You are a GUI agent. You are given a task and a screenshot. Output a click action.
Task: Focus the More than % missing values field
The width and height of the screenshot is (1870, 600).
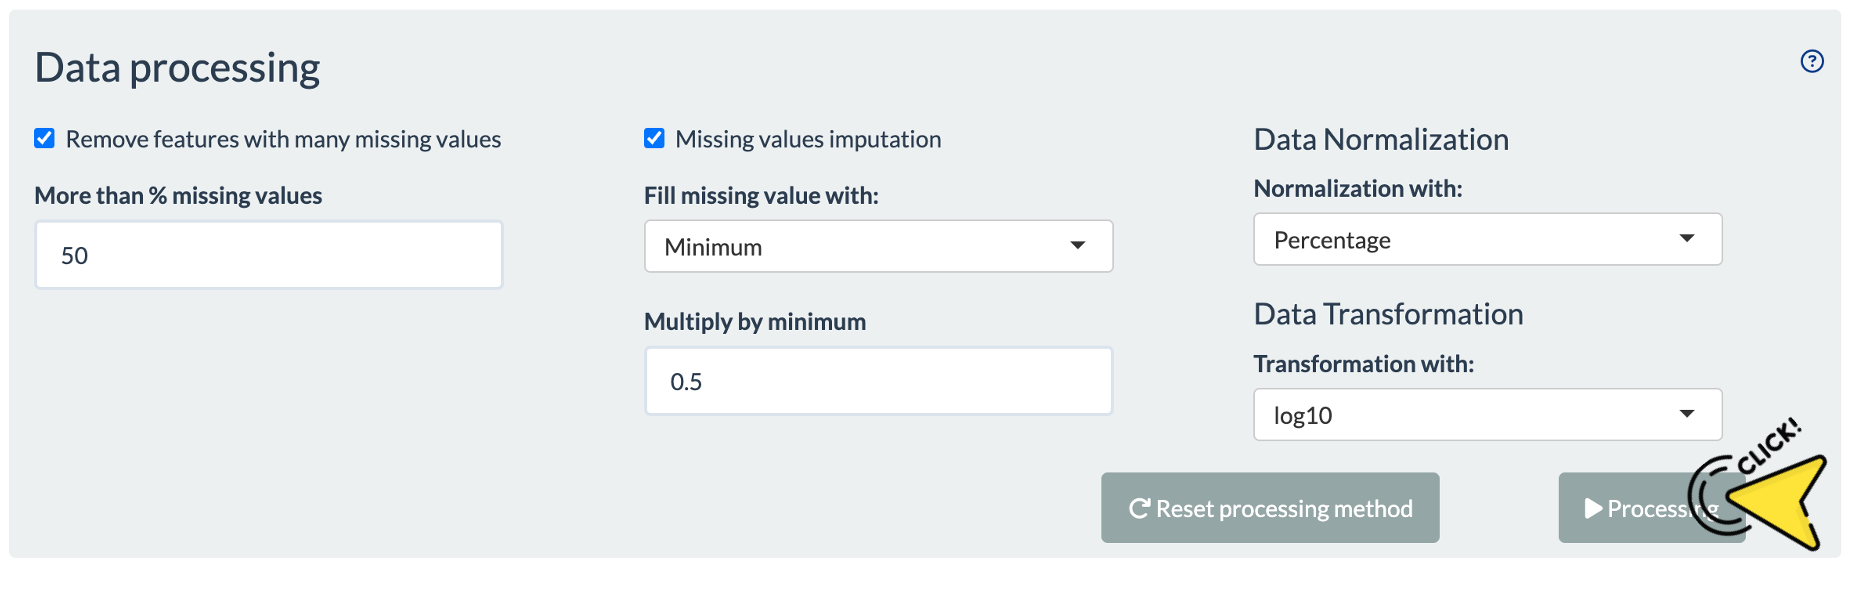[x=268, y=256]
